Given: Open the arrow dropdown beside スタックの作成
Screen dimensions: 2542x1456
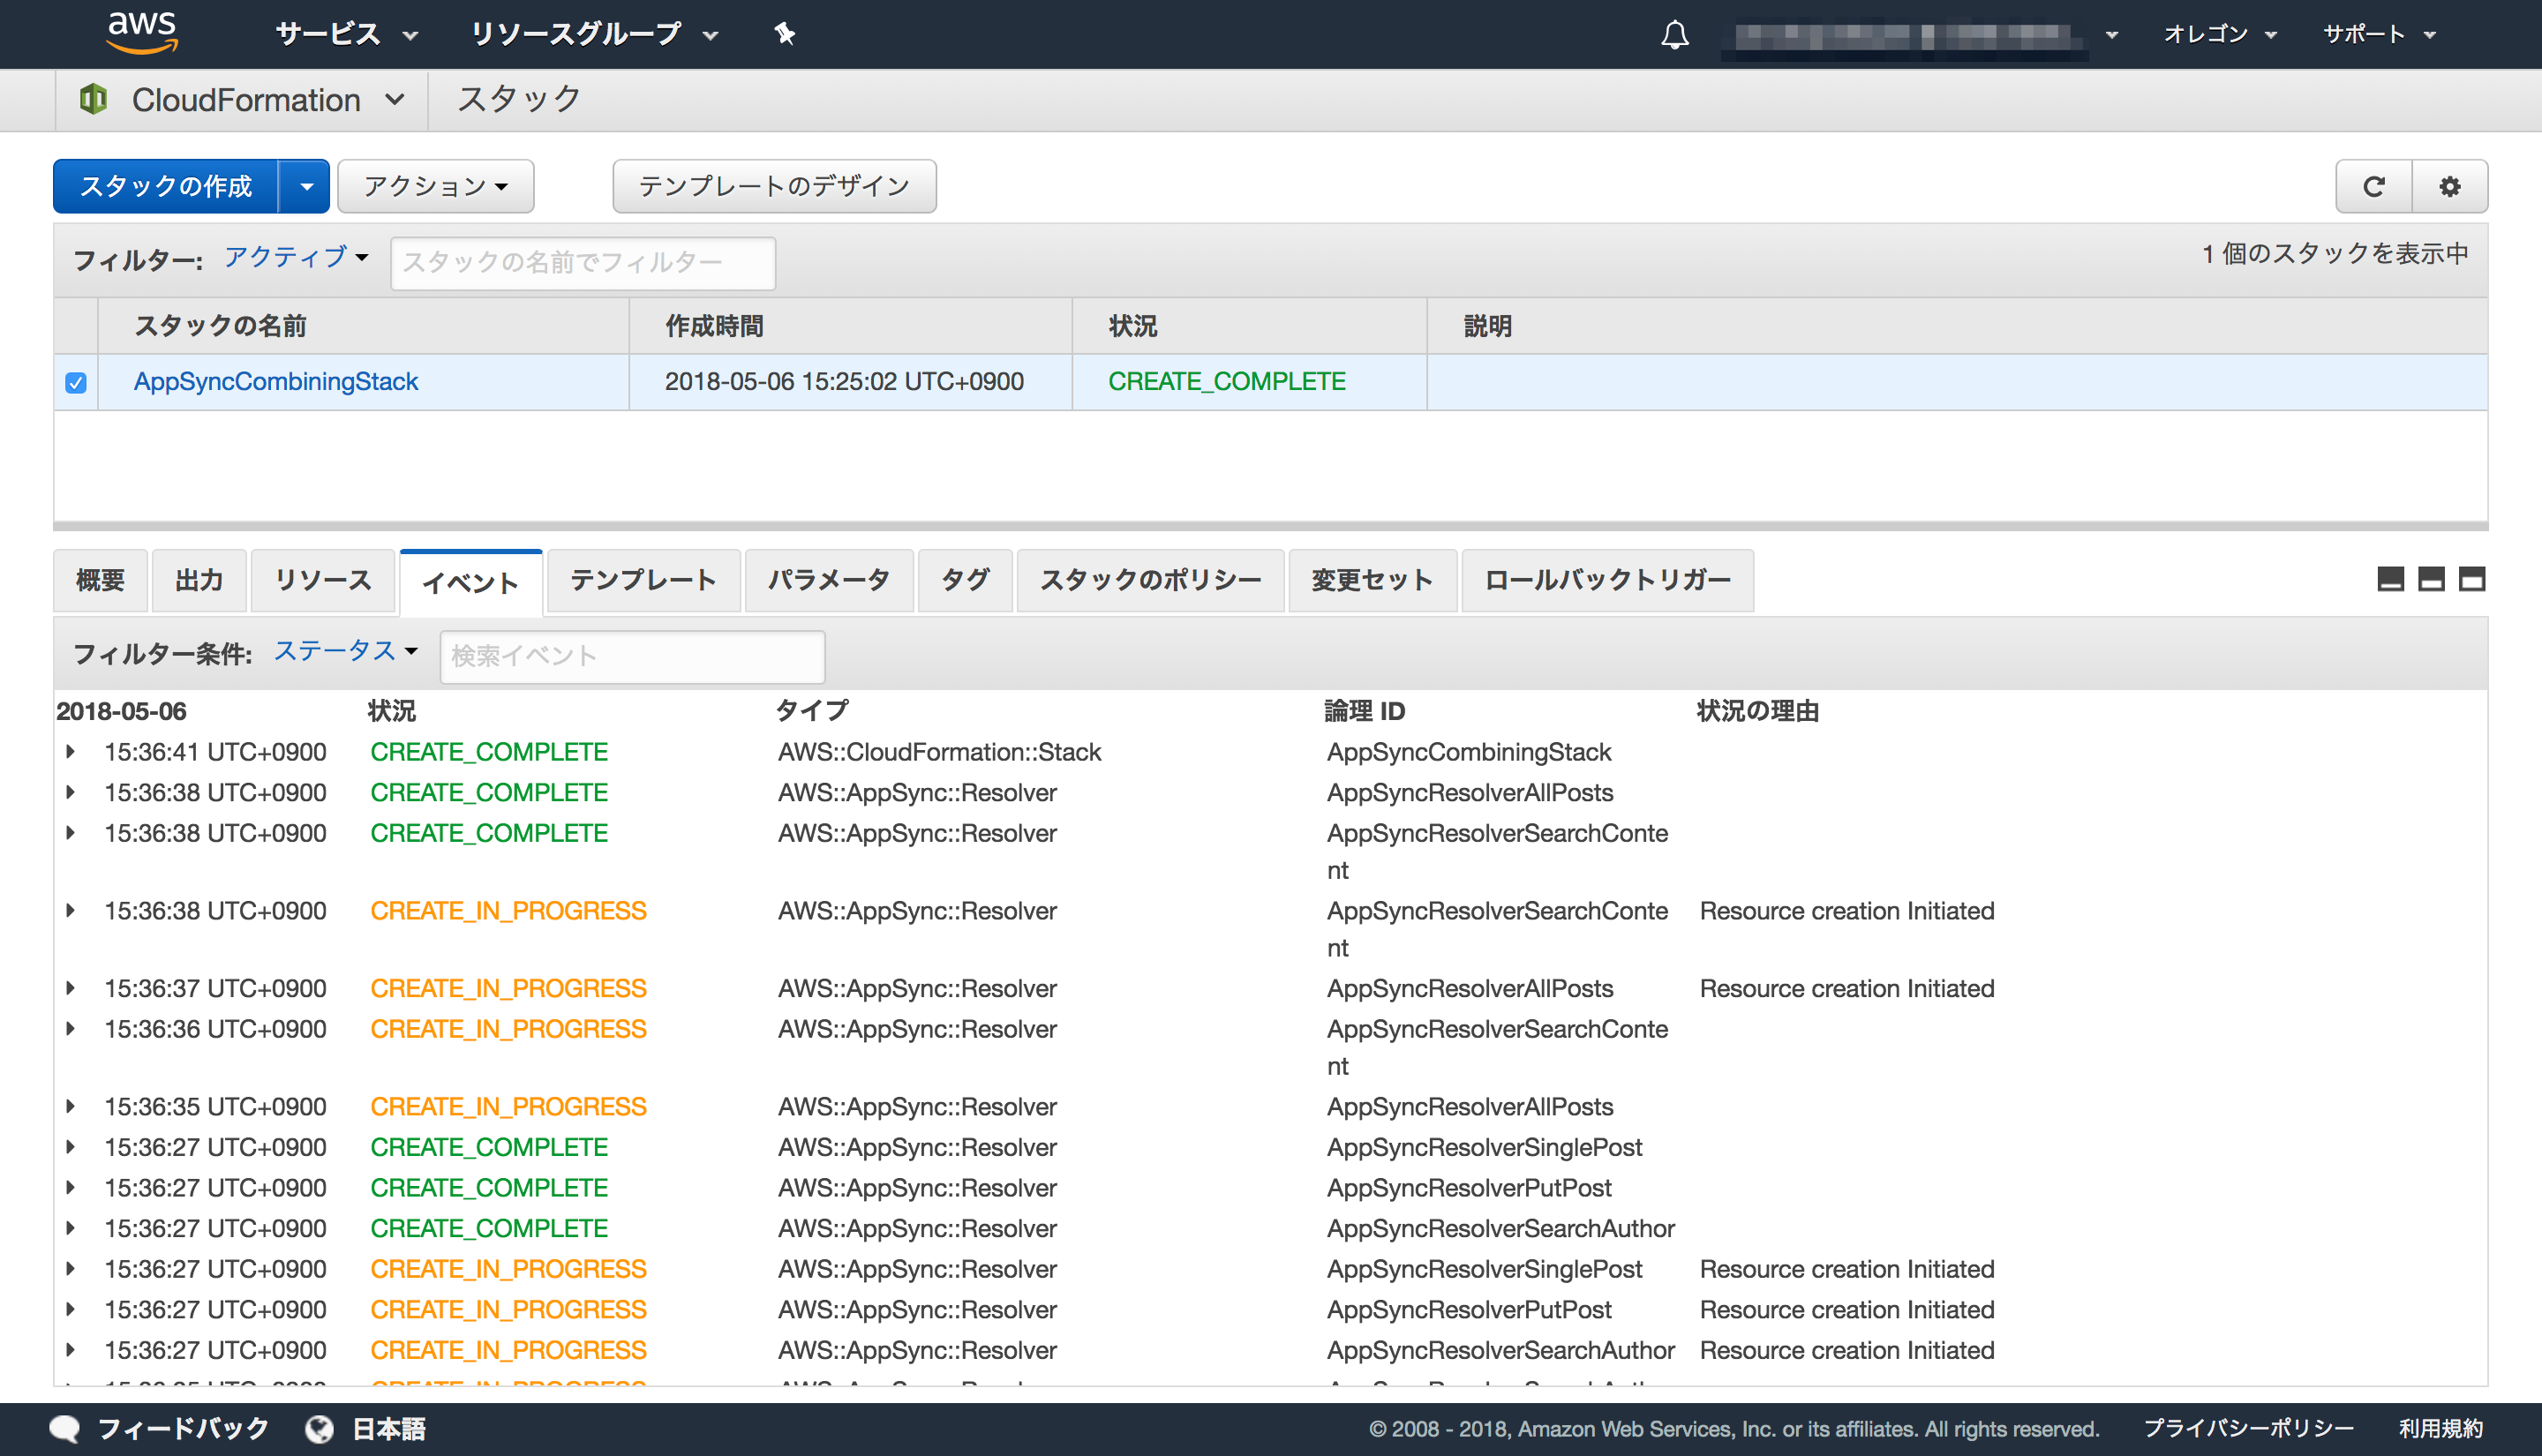Looking at the screenshot, I should pos(305,186).
